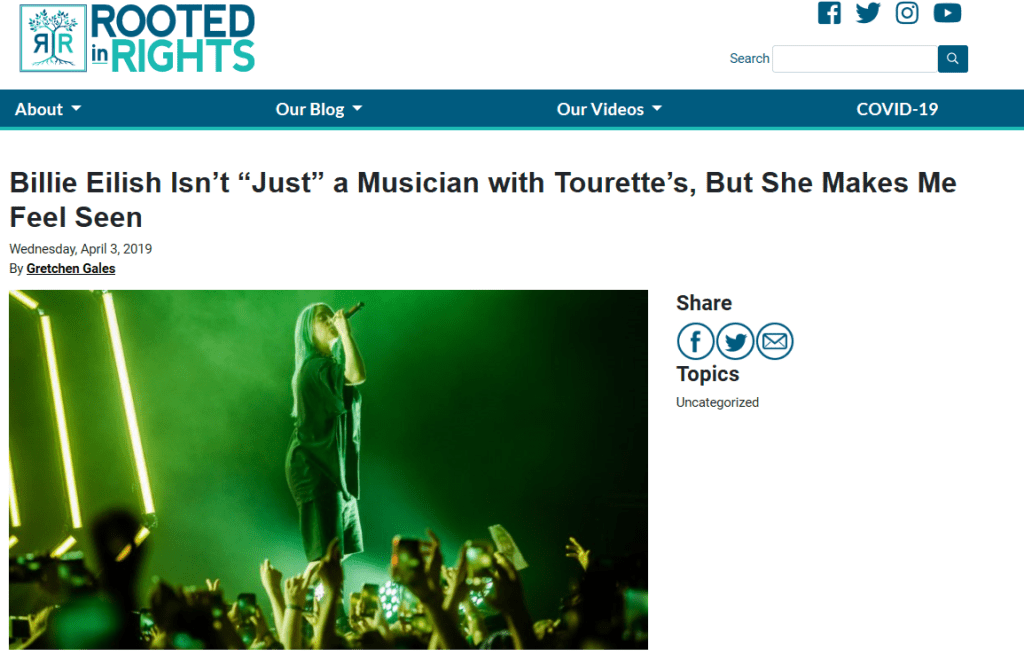Open the Facebook page icon in header

[x=829, y=13]
